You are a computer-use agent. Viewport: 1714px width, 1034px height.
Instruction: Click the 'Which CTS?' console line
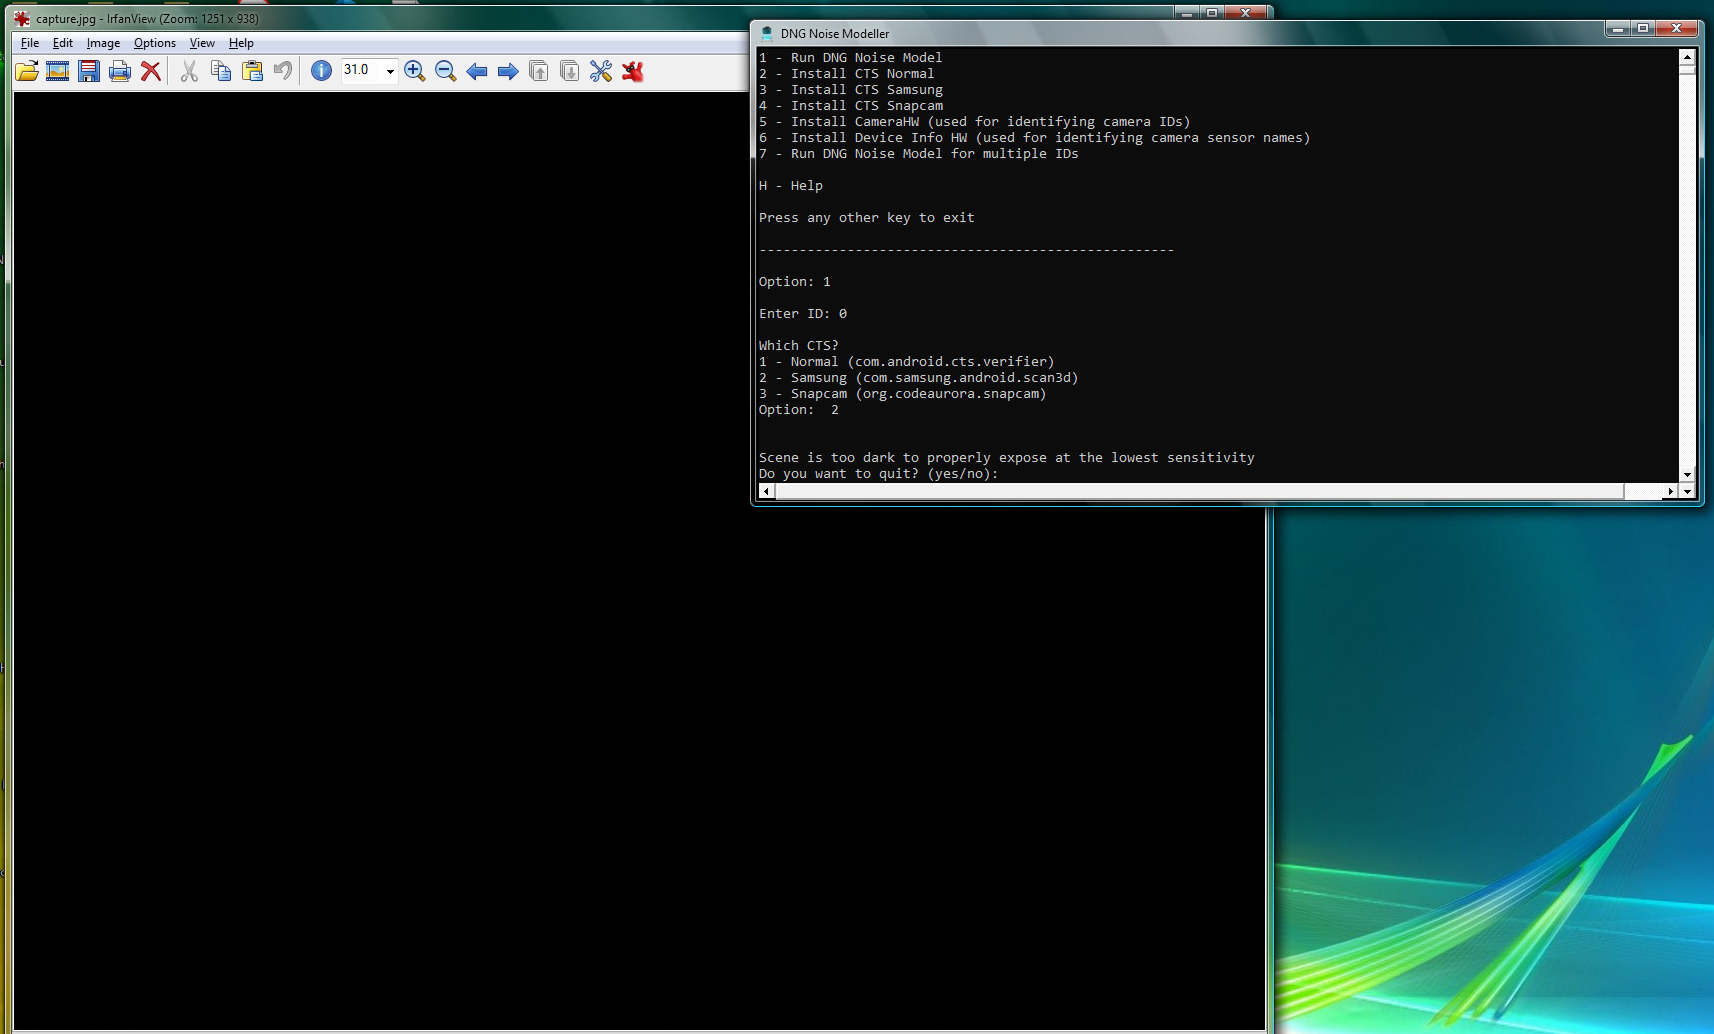pyautogui.click(x=798, y=346)
